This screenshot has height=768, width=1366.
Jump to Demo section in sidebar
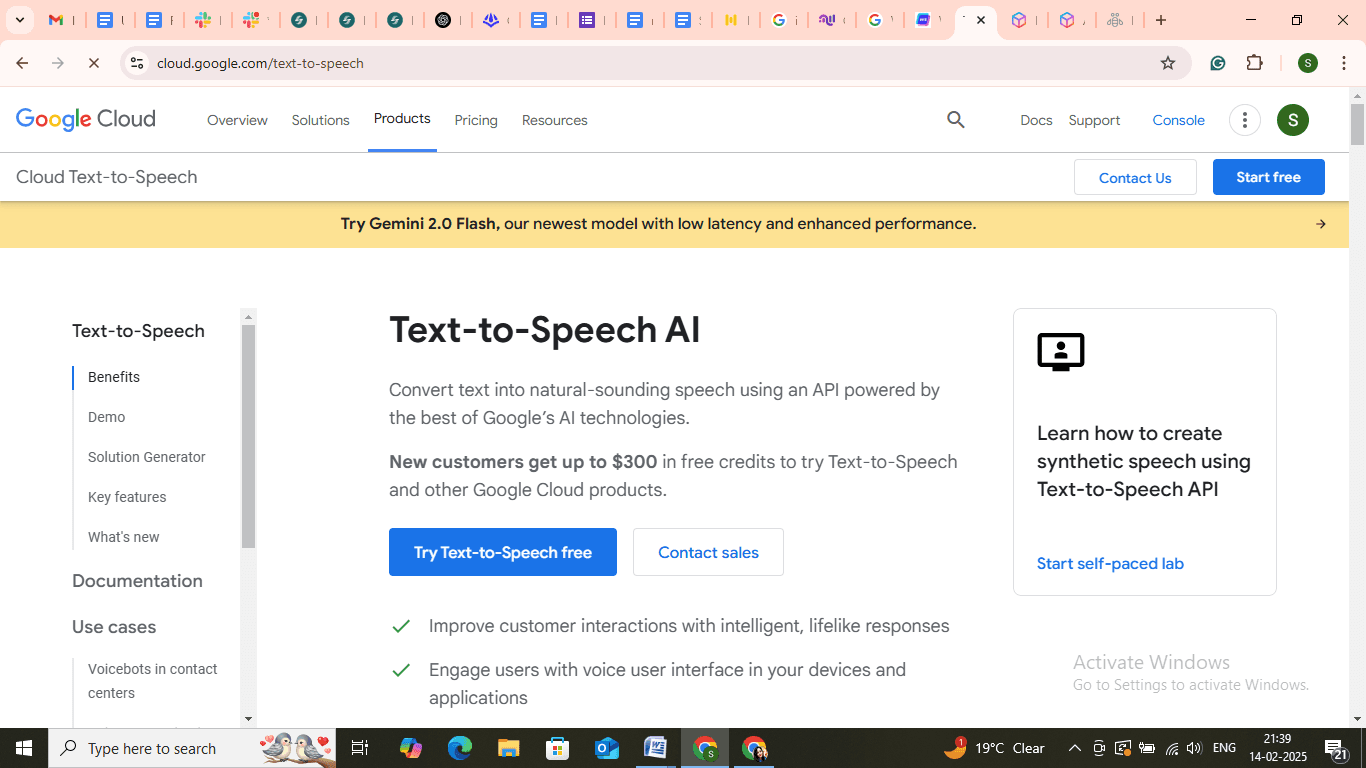click(x=106, y=417)
